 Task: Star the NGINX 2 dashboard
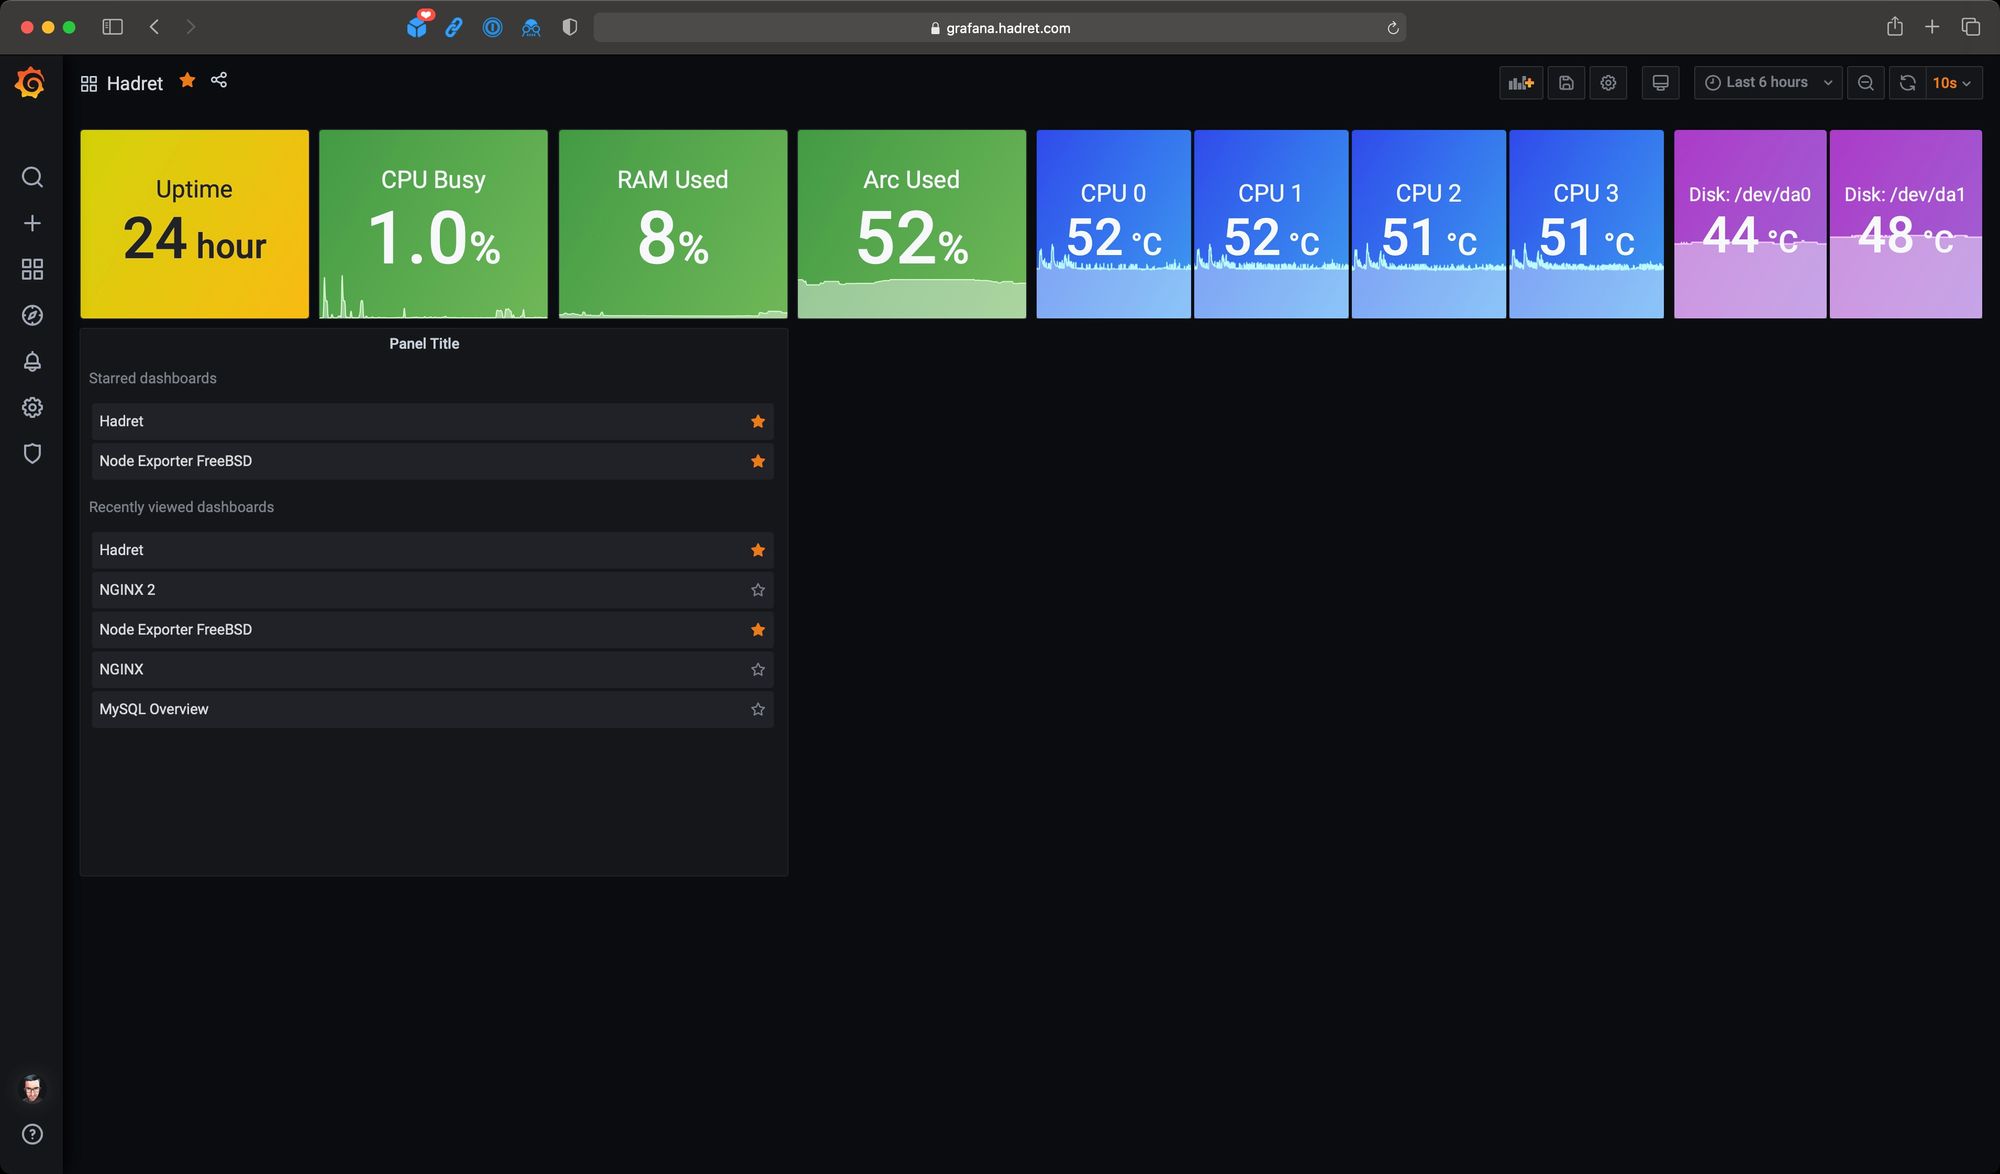click(757, 590)
